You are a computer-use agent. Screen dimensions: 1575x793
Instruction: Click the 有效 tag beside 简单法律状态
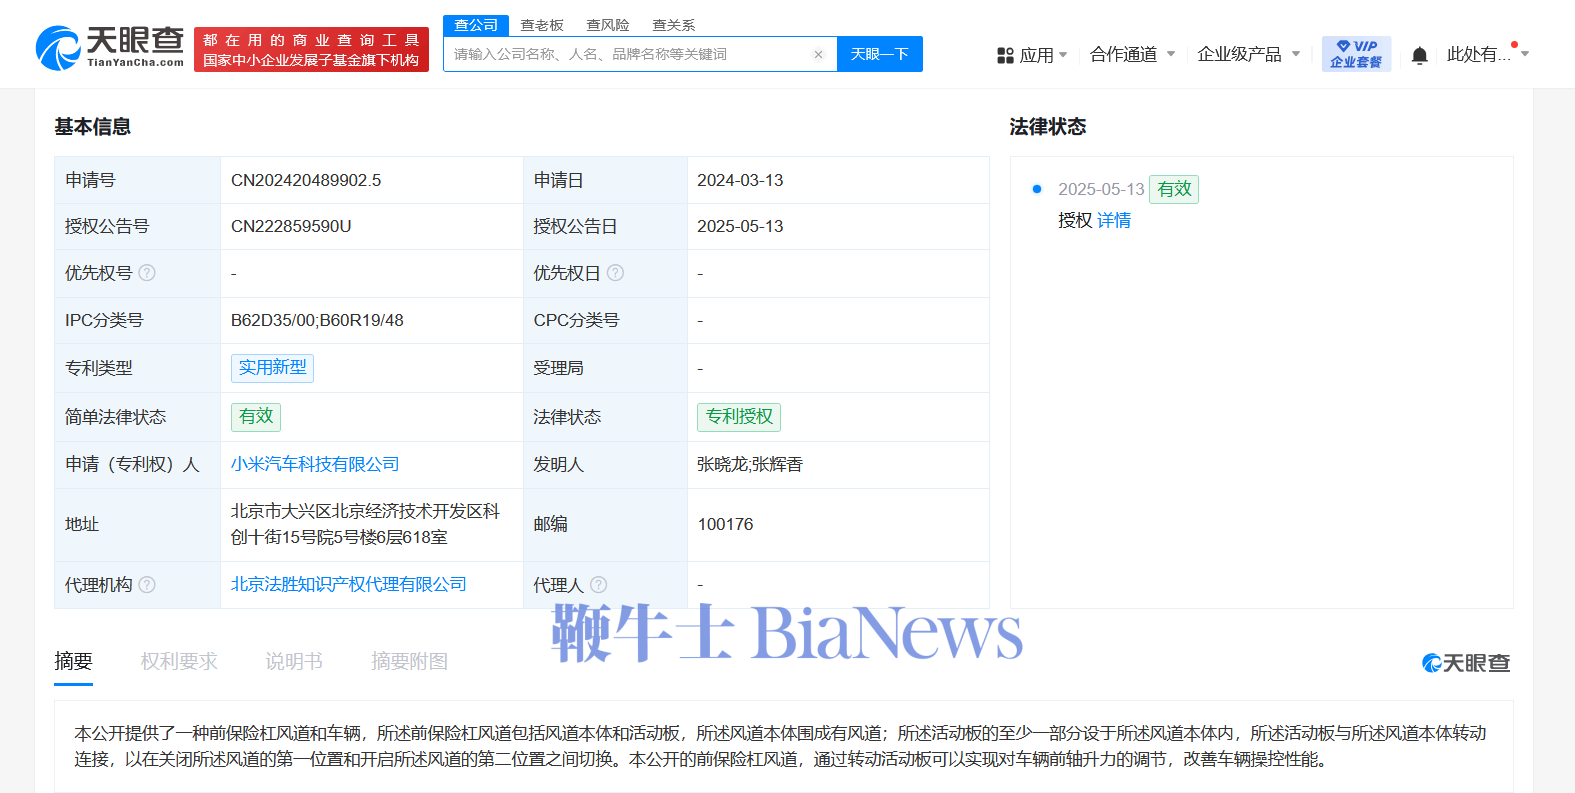(256, 417)
